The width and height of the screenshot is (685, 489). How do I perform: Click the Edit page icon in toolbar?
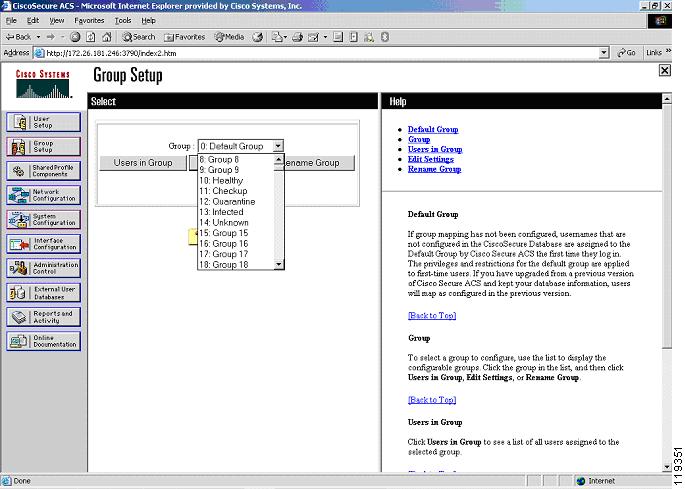point(313,37)
